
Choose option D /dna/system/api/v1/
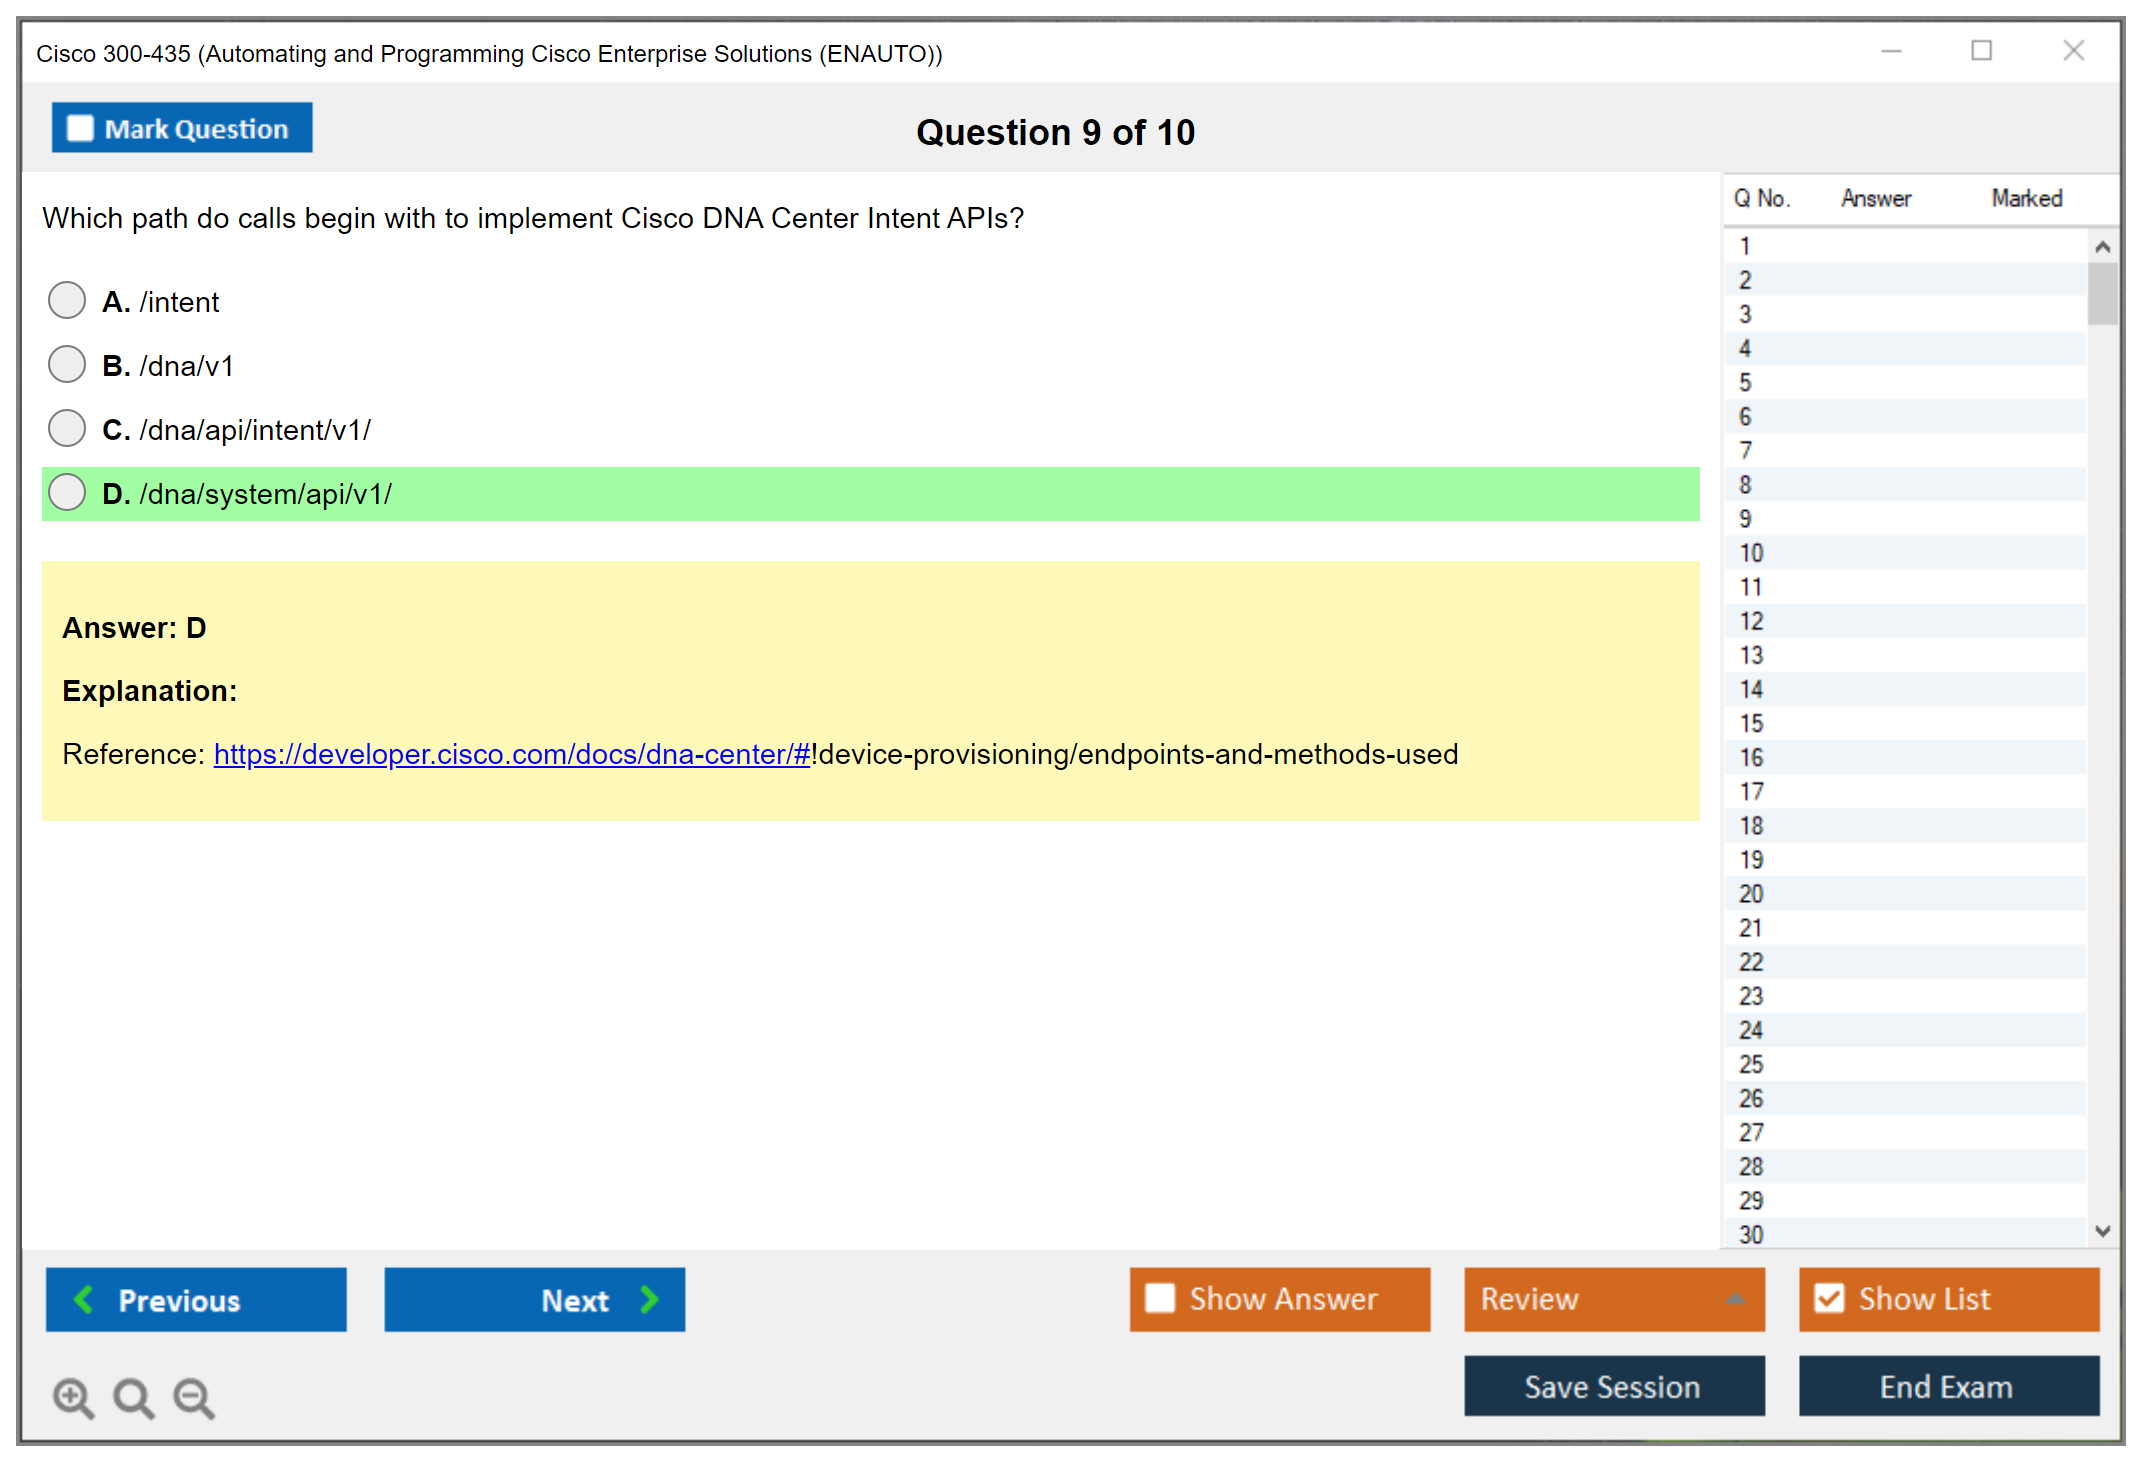[67, 492]
